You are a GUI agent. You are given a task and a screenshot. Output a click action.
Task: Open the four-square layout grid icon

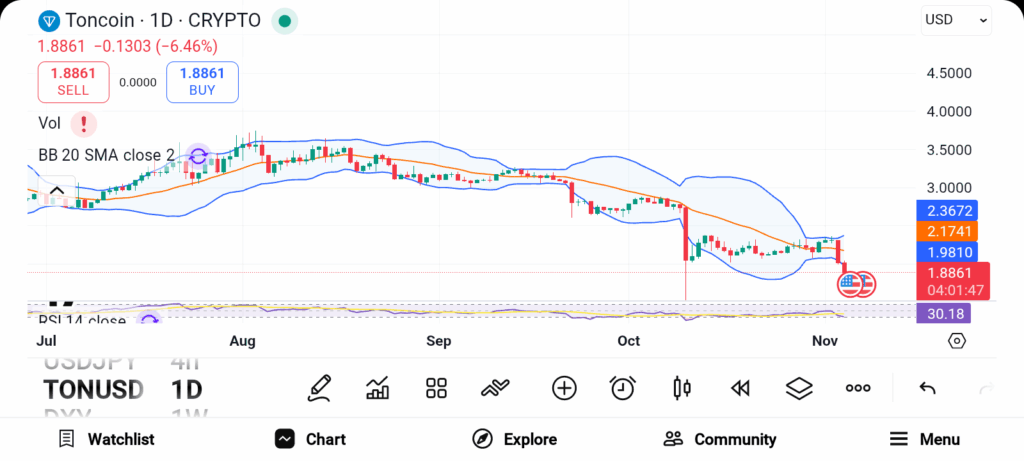436,388
